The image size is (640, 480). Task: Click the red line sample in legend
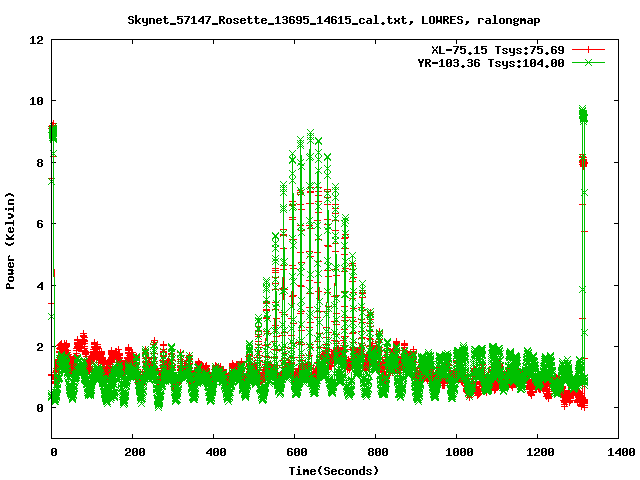click(x=588, y=50)
